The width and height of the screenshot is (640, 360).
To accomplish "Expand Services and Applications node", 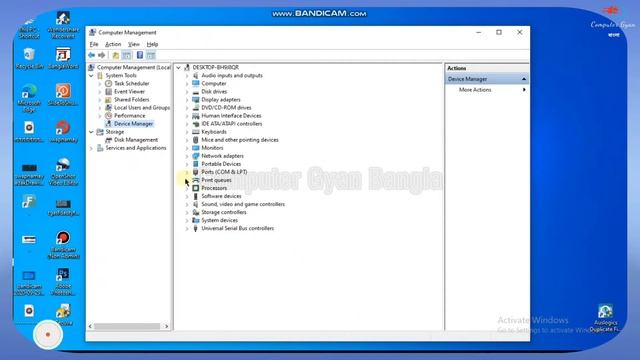I will pyautogui.click(x=91, y=148).
